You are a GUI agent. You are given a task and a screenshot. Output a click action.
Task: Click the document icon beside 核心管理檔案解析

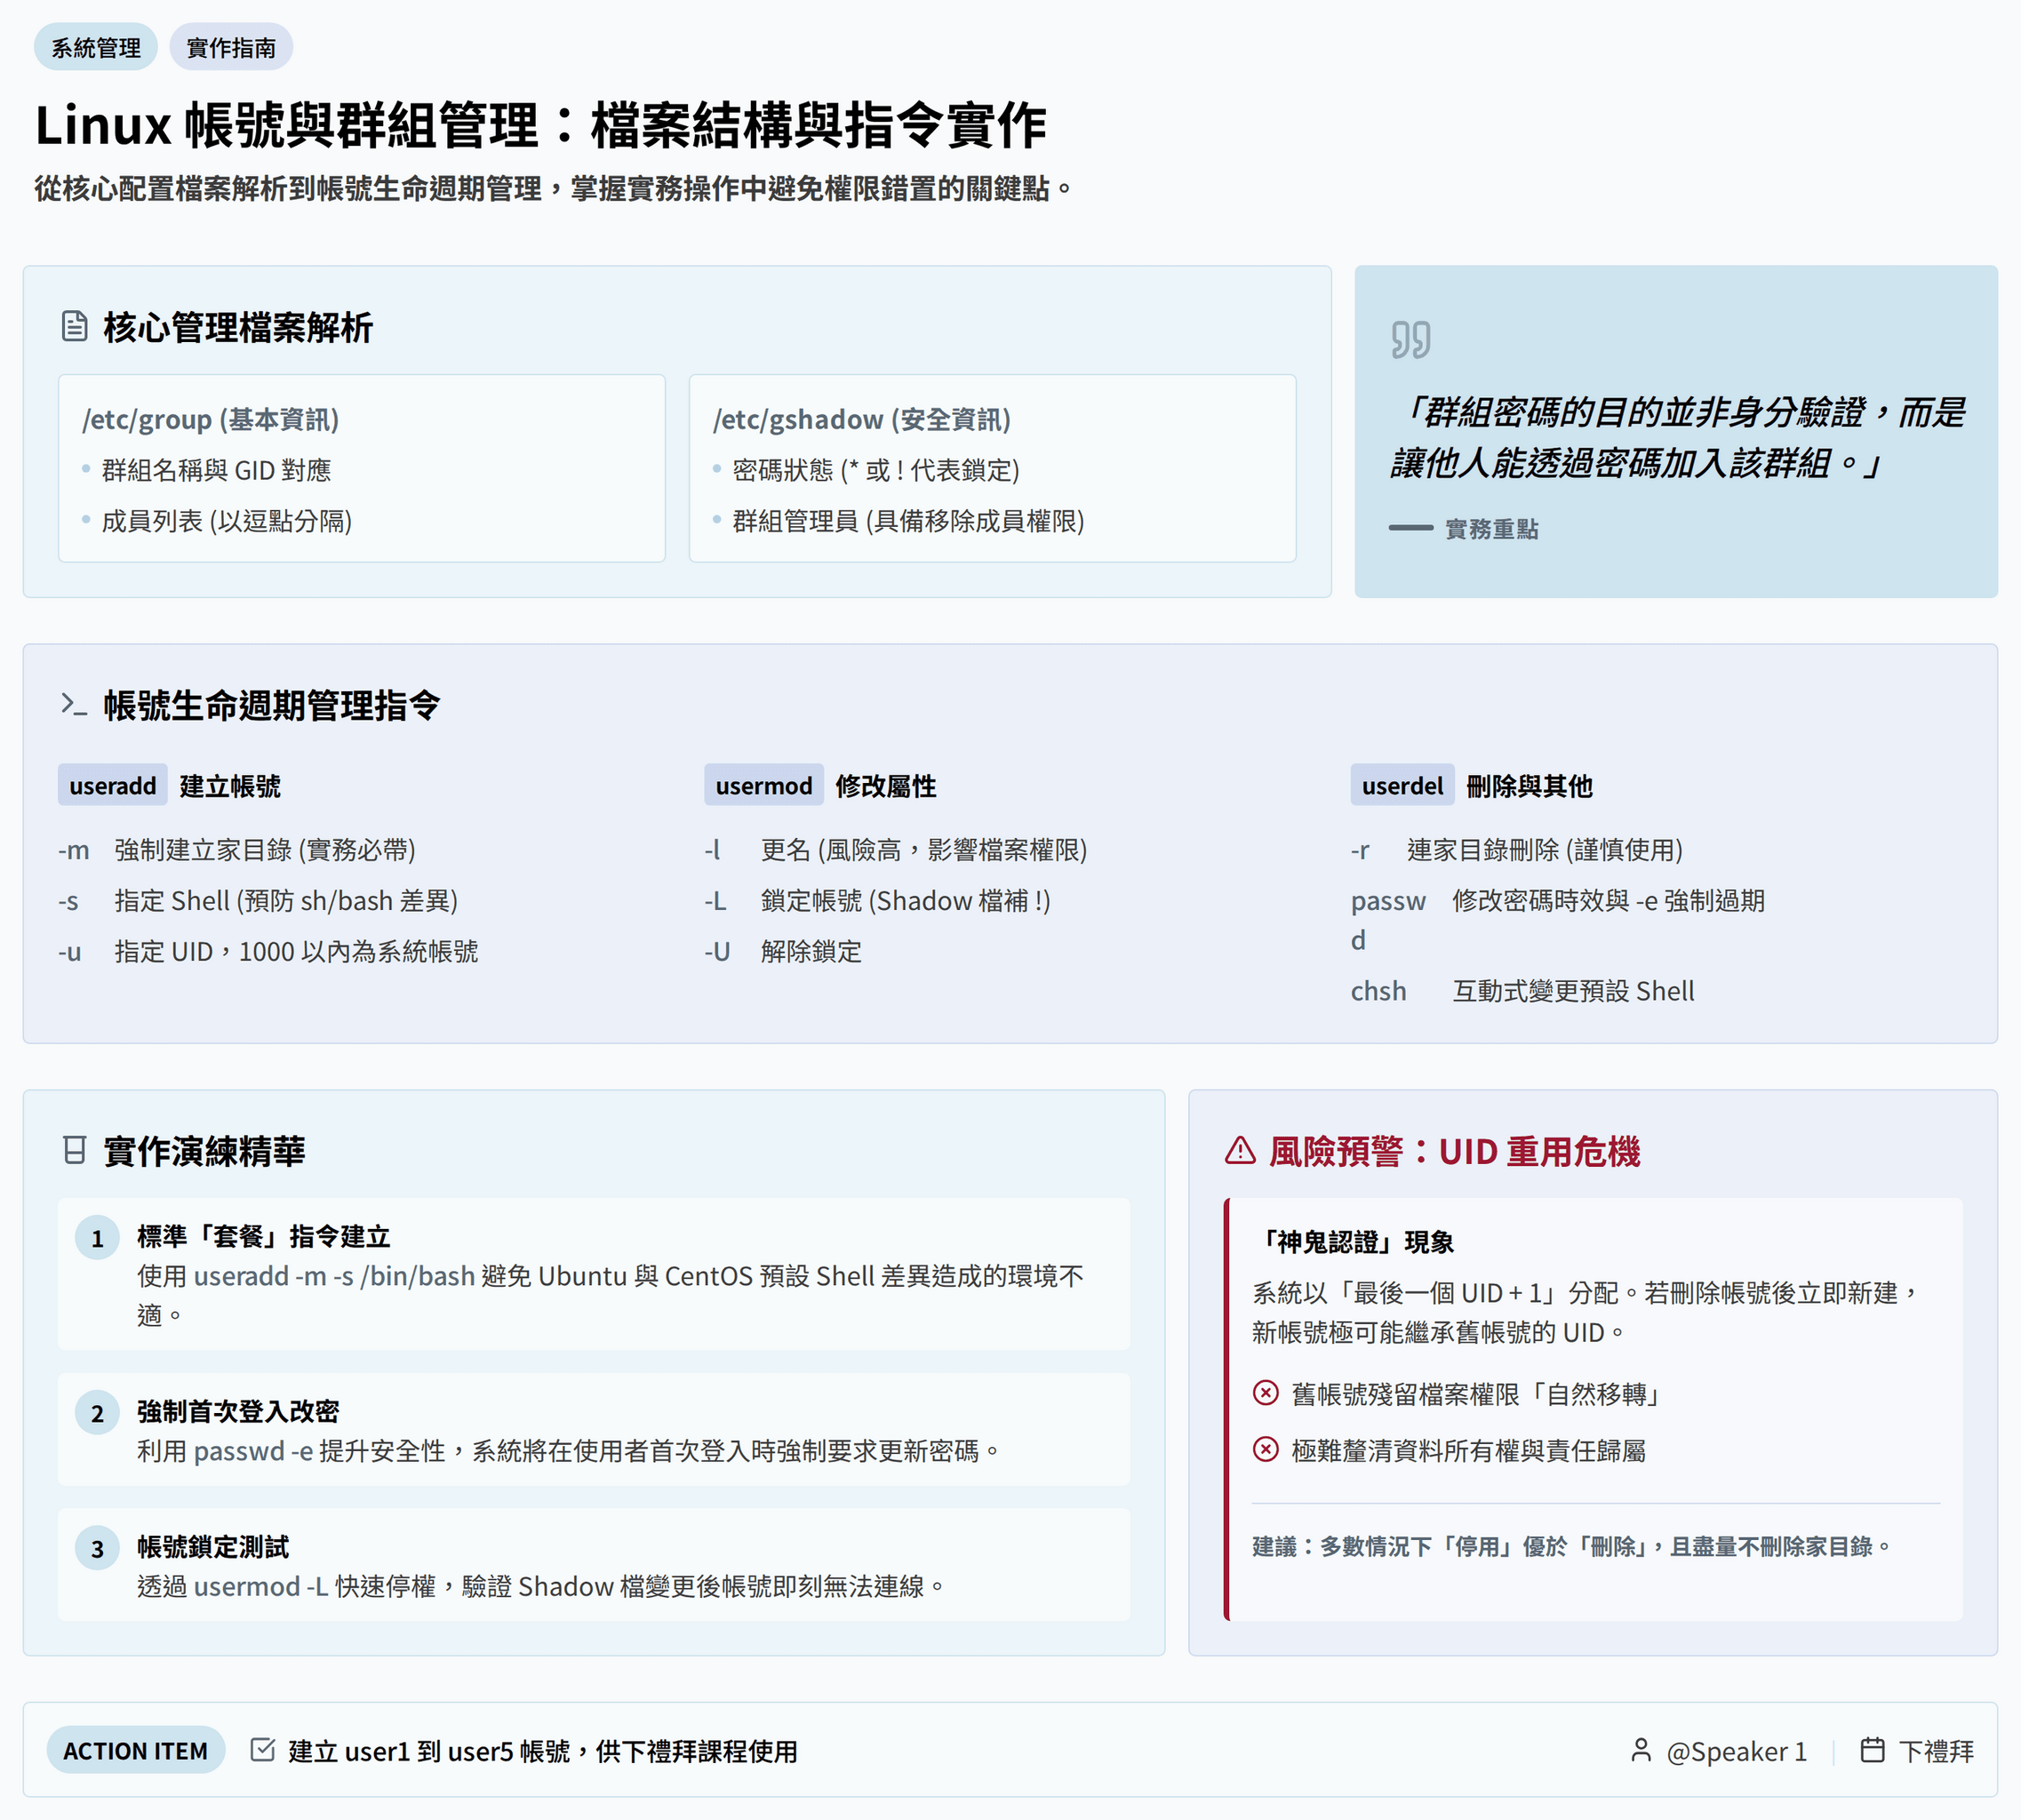75,326
